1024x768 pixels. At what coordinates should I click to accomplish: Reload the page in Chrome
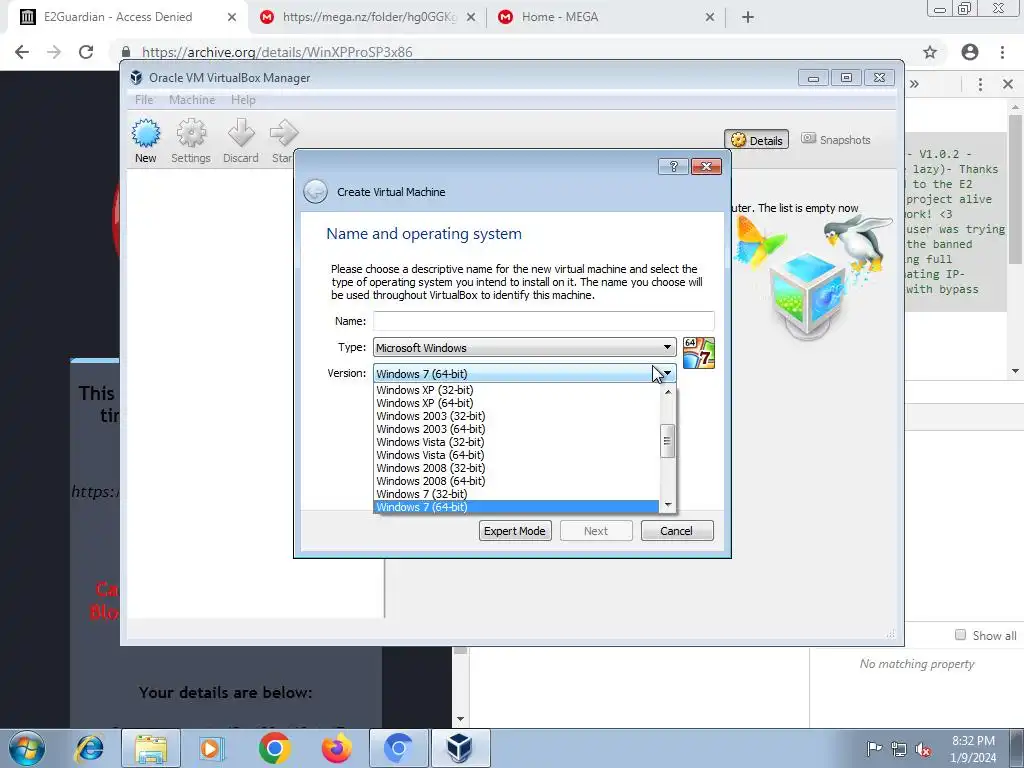(x=86, y=52)
